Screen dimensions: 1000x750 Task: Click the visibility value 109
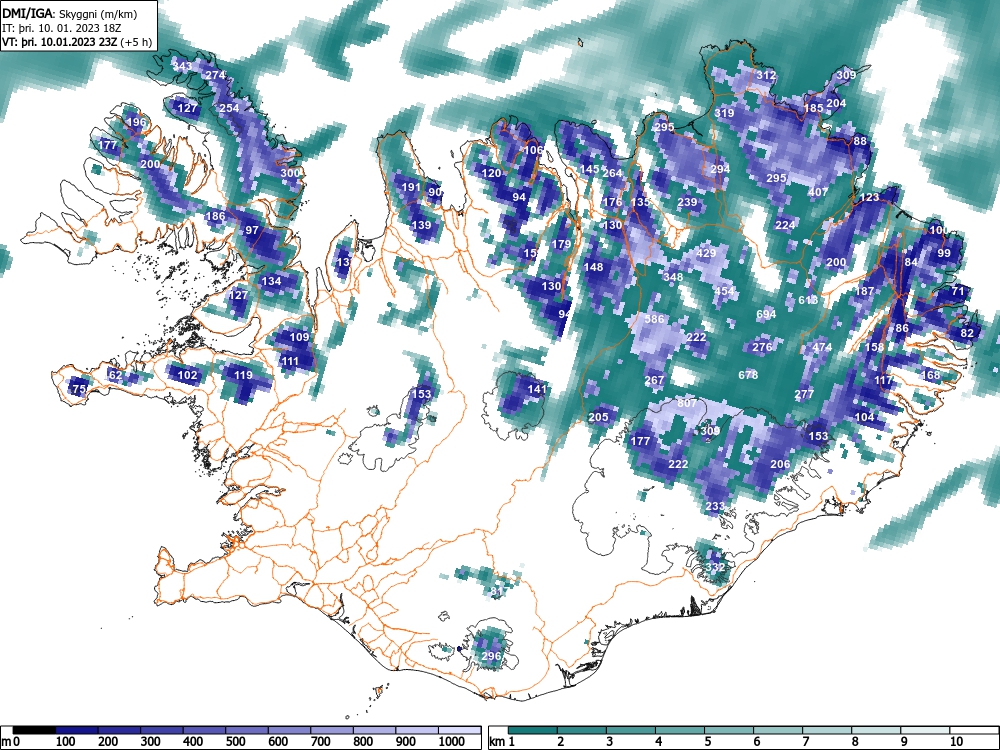click(299, 337)
